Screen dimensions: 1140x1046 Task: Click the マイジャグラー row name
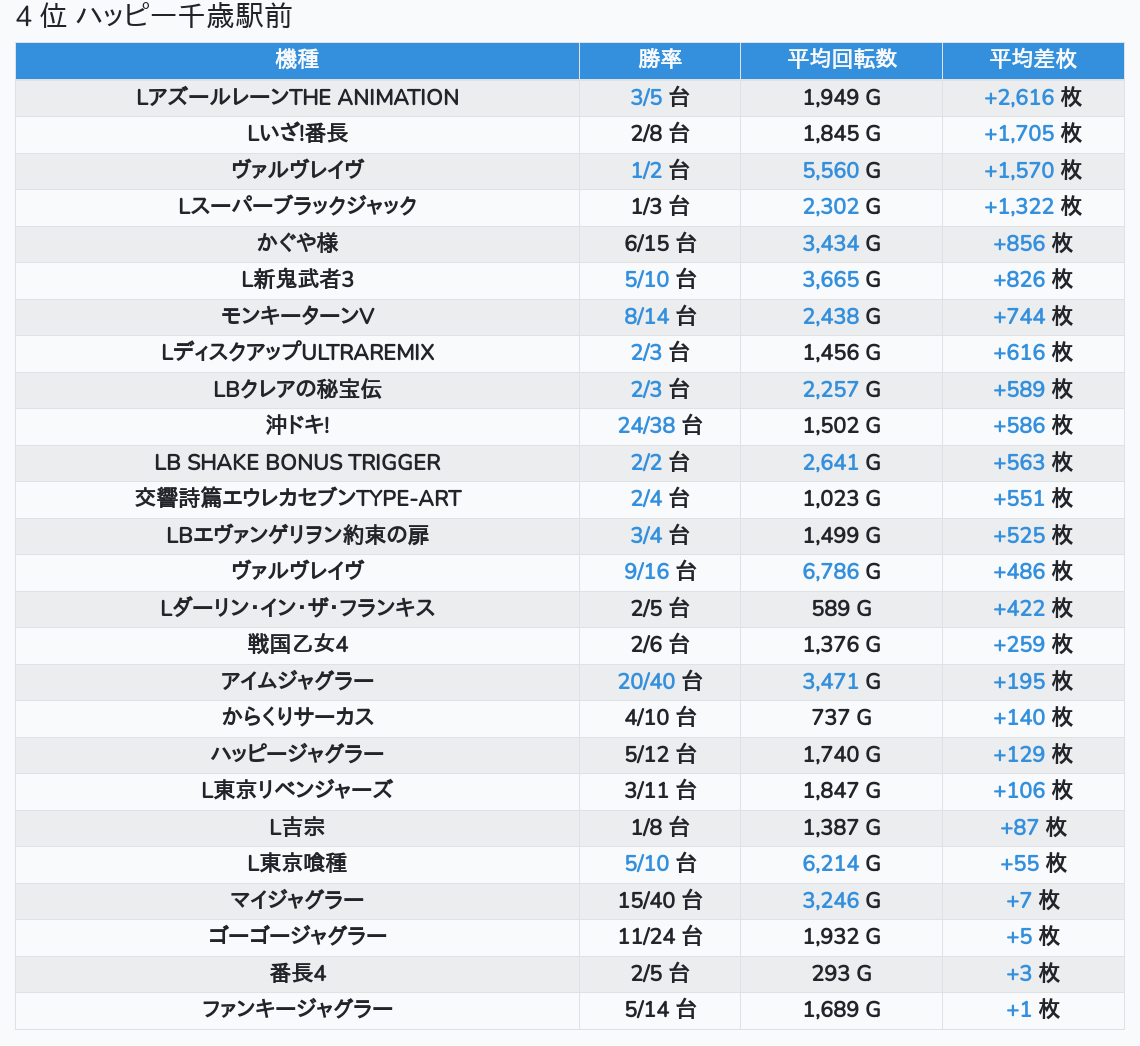click(297, 900)
